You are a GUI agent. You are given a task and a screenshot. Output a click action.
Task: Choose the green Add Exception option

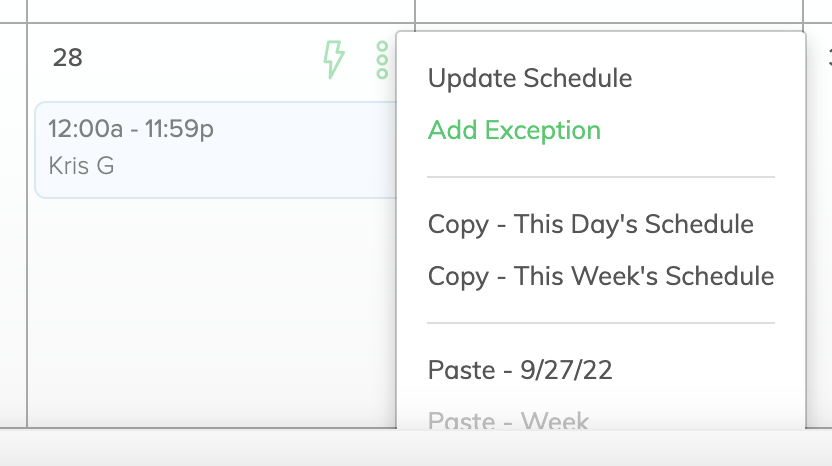click(514, 130)
